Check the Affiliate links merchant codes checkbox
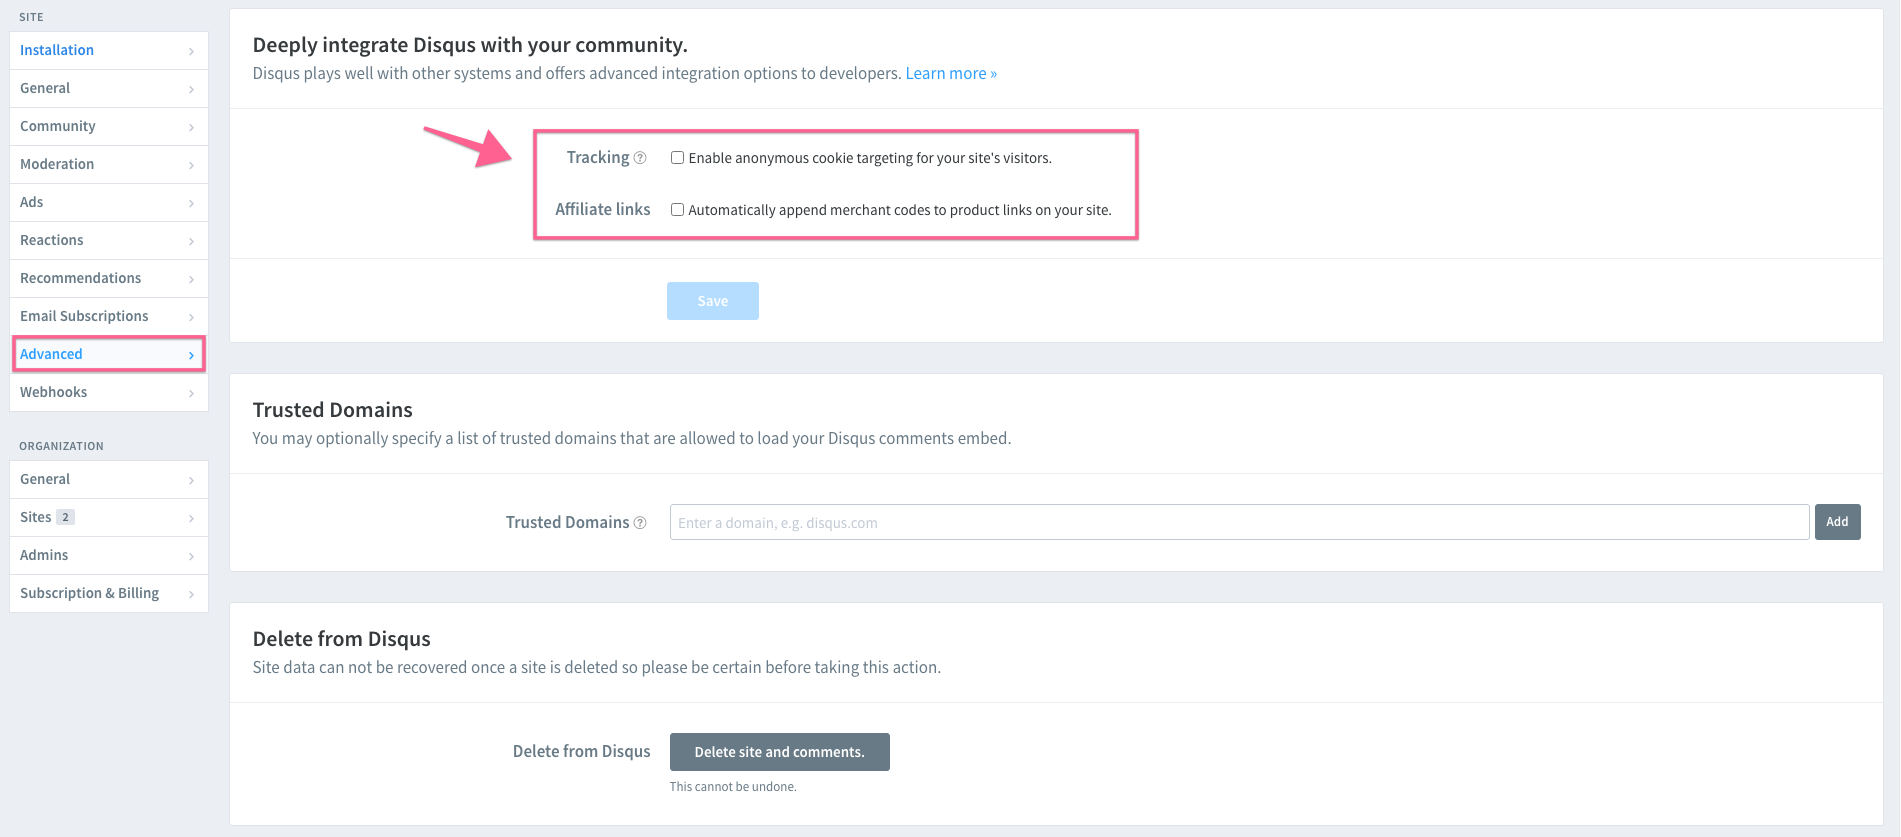The width and height of the screenshot is (1901, 837). tap(677, 210)
